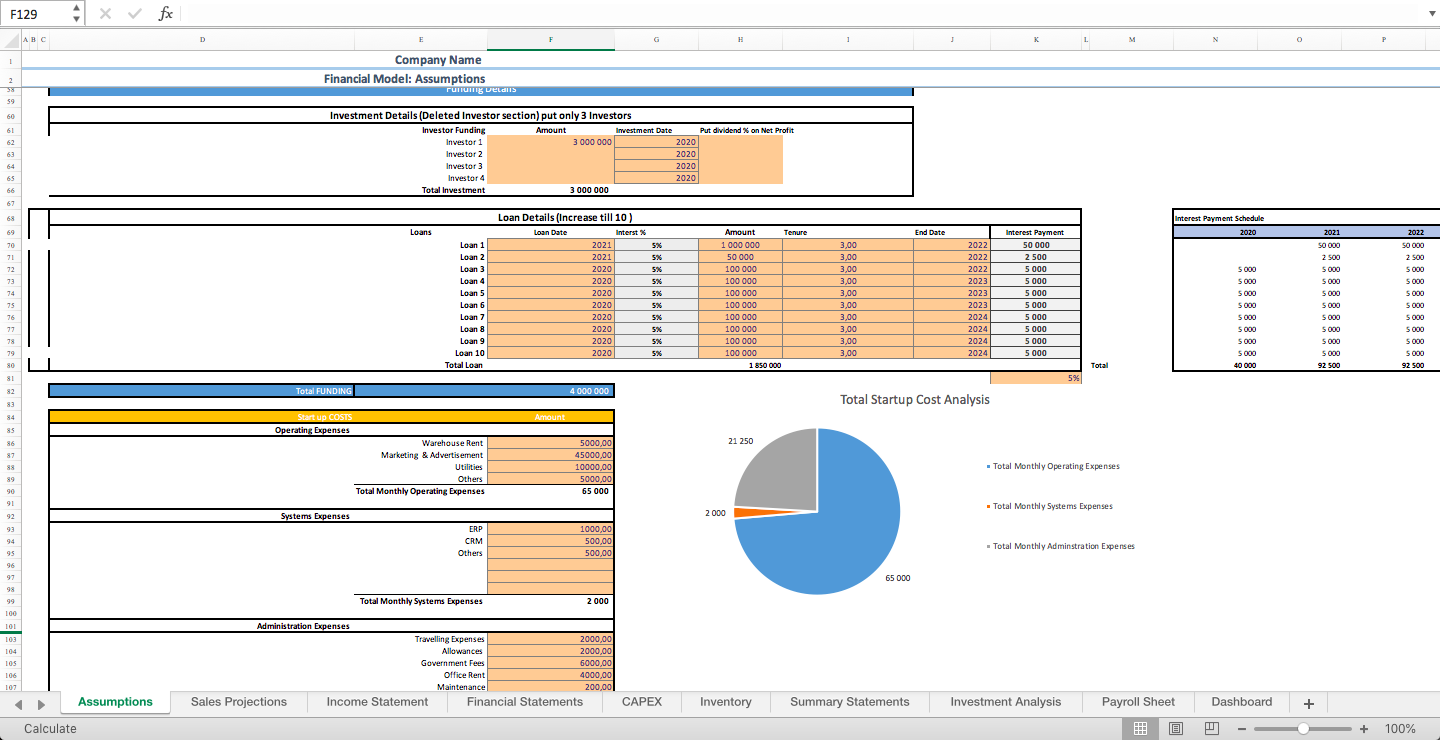1440x740 pixels.
Task: Open the Summary Statements sheet tab
Action: (x=850, y=702)
